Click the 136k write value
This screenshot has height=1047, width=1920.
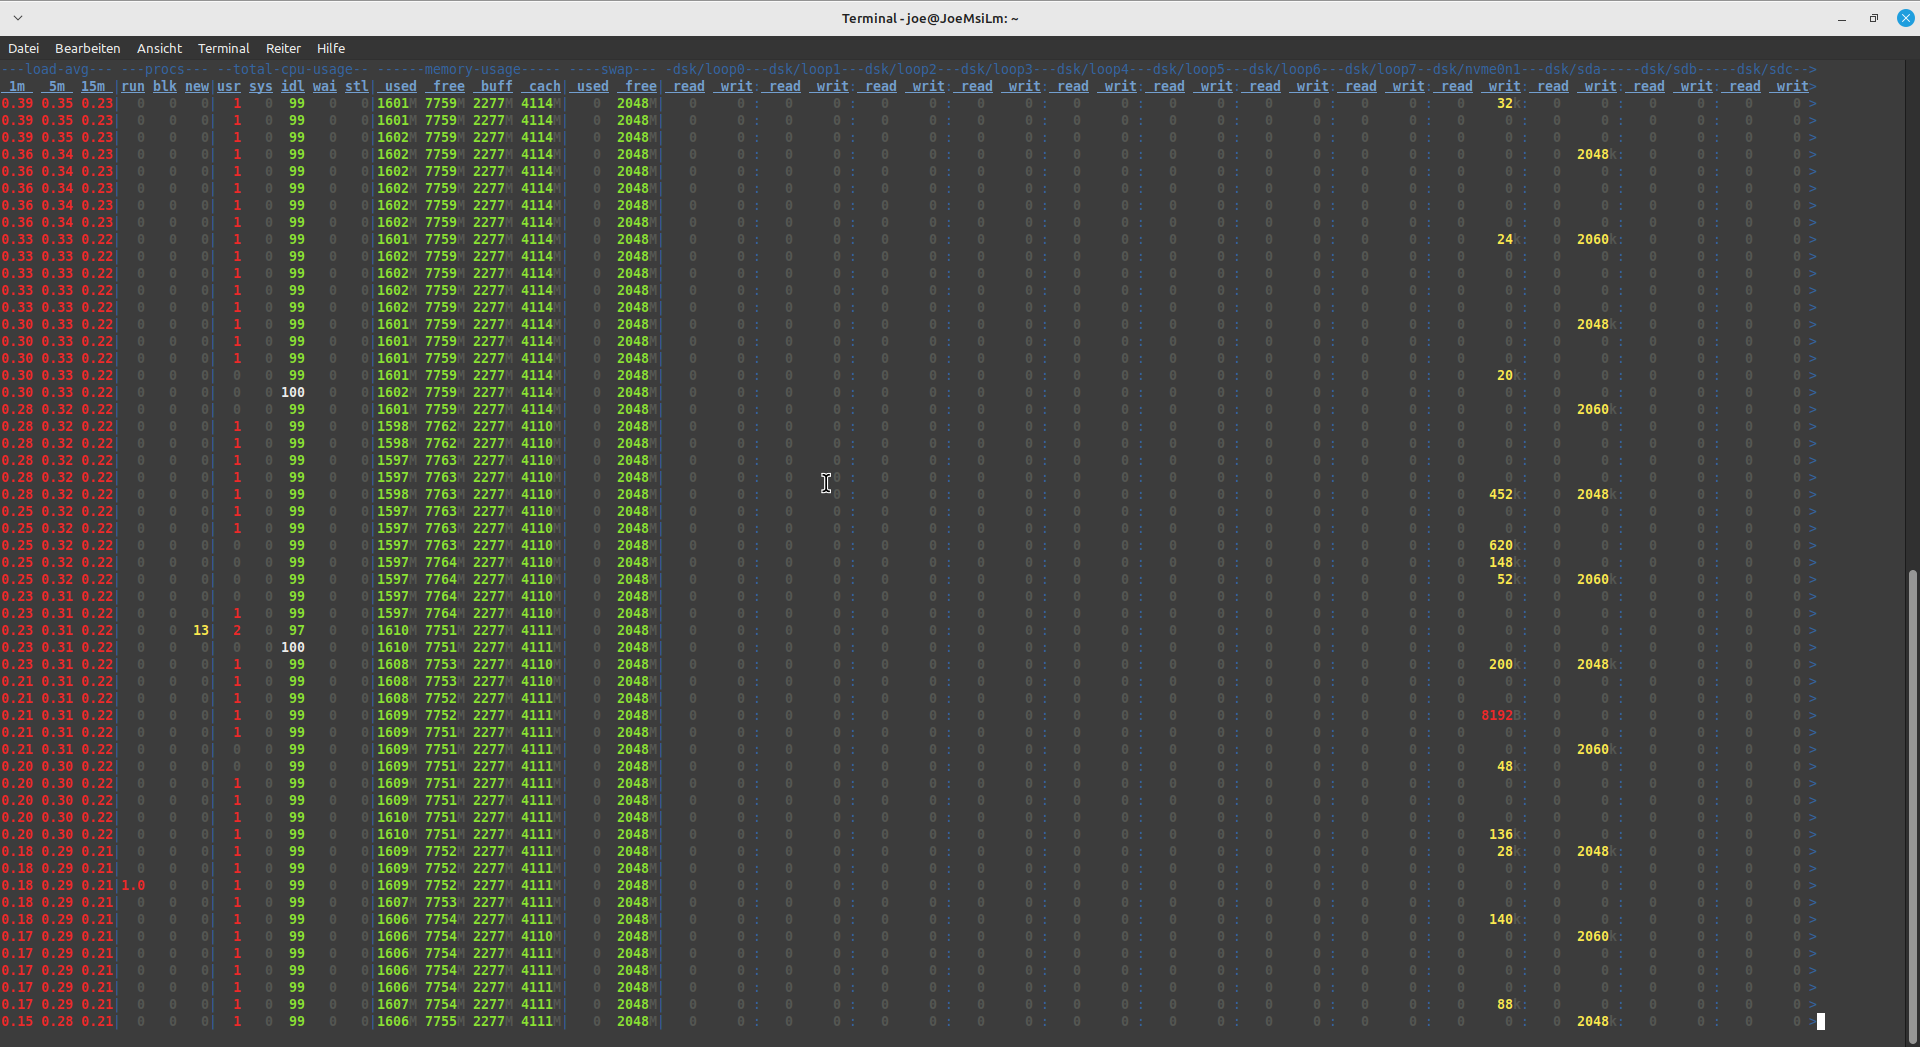point(1504,834)
